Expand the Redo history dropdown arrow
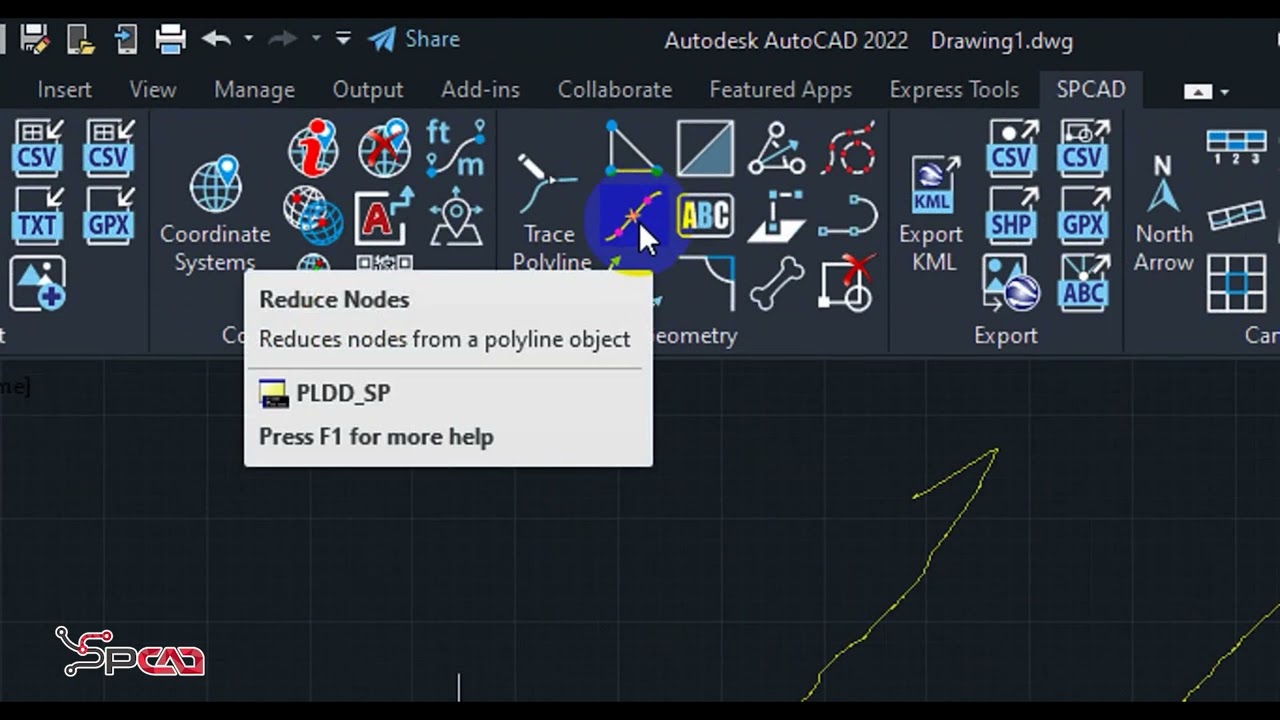 [315, 39]
